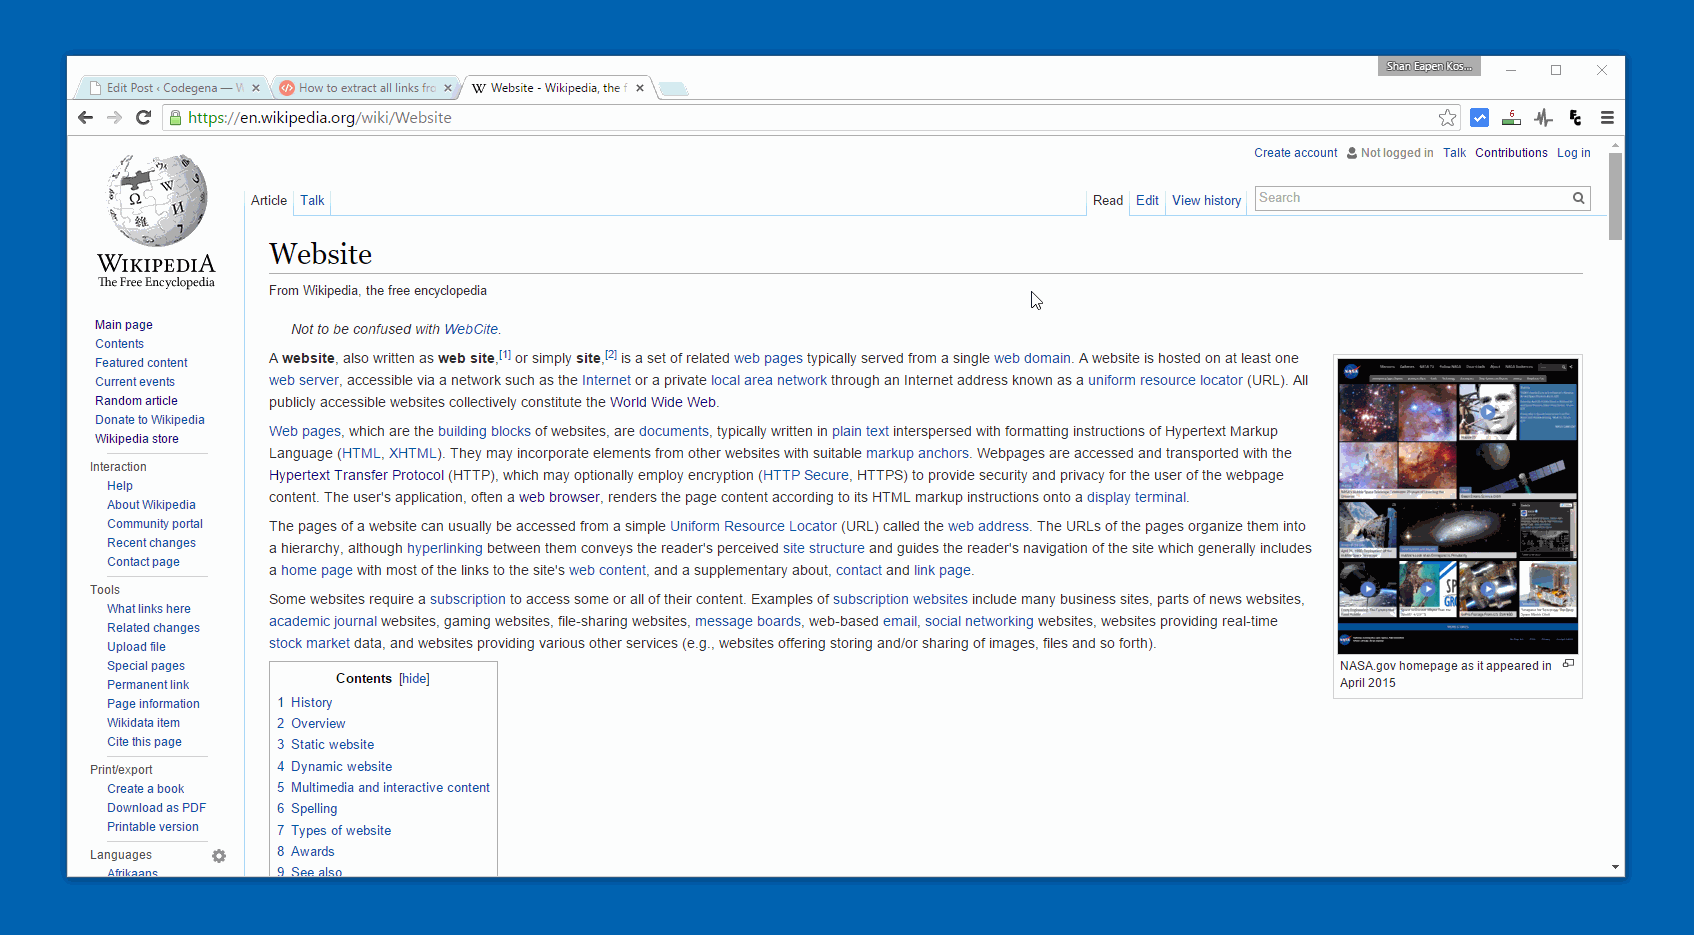Click Download as PDF
The height and width of the screenshot is (935, 1694).
pyautogui.click(x=157, y=808)
